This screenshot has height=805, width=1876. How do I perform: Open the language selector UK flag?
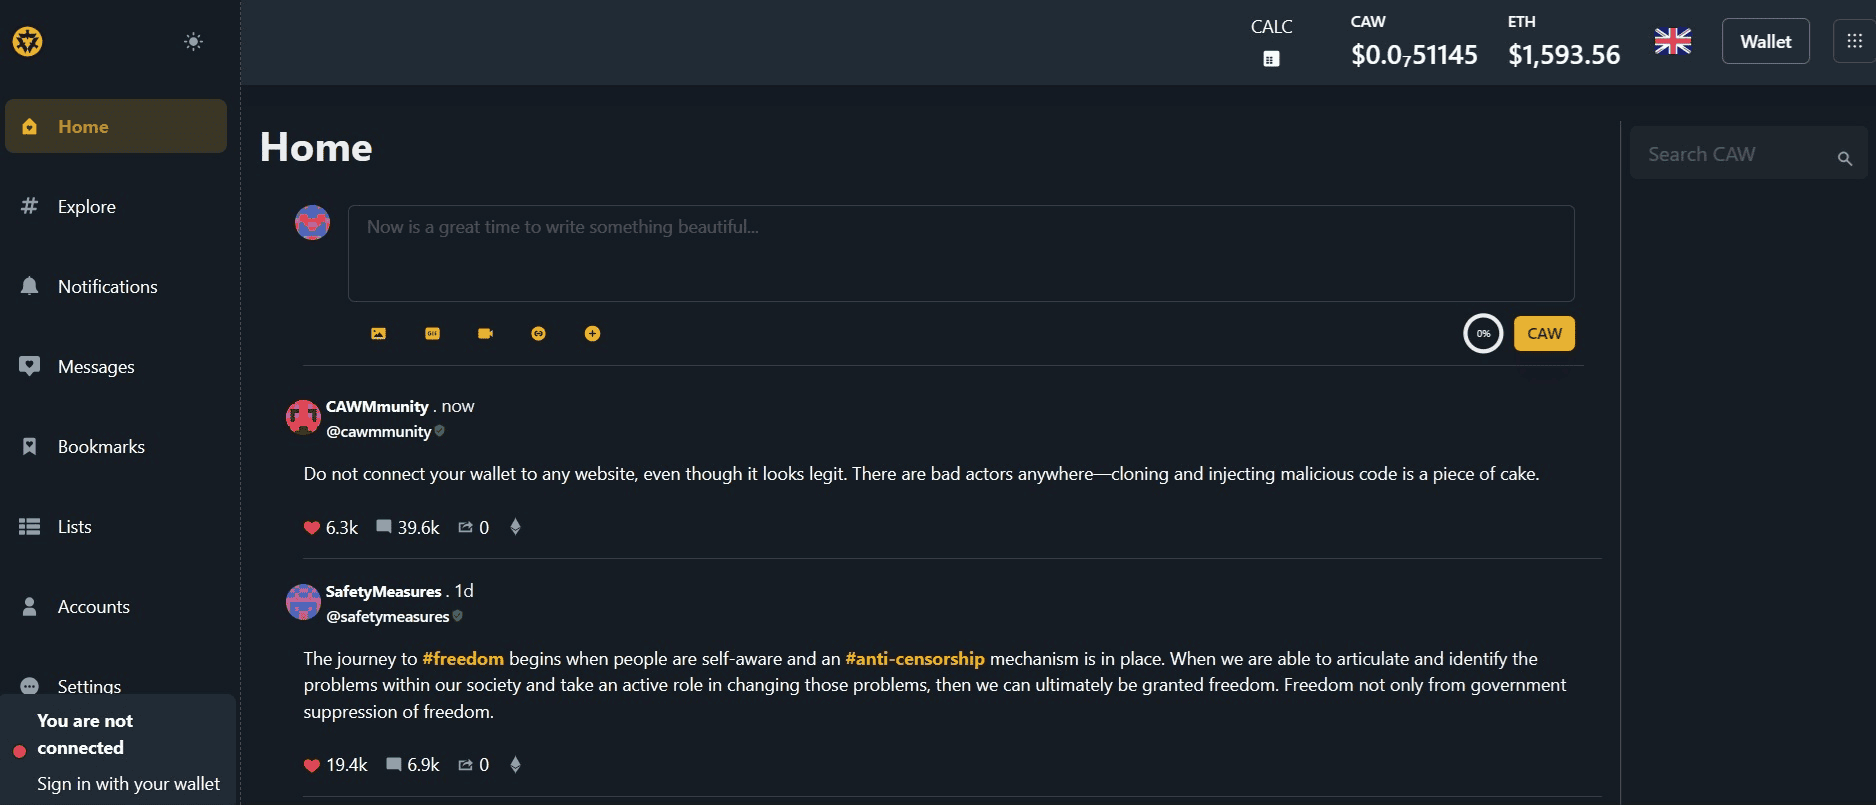1672,41
